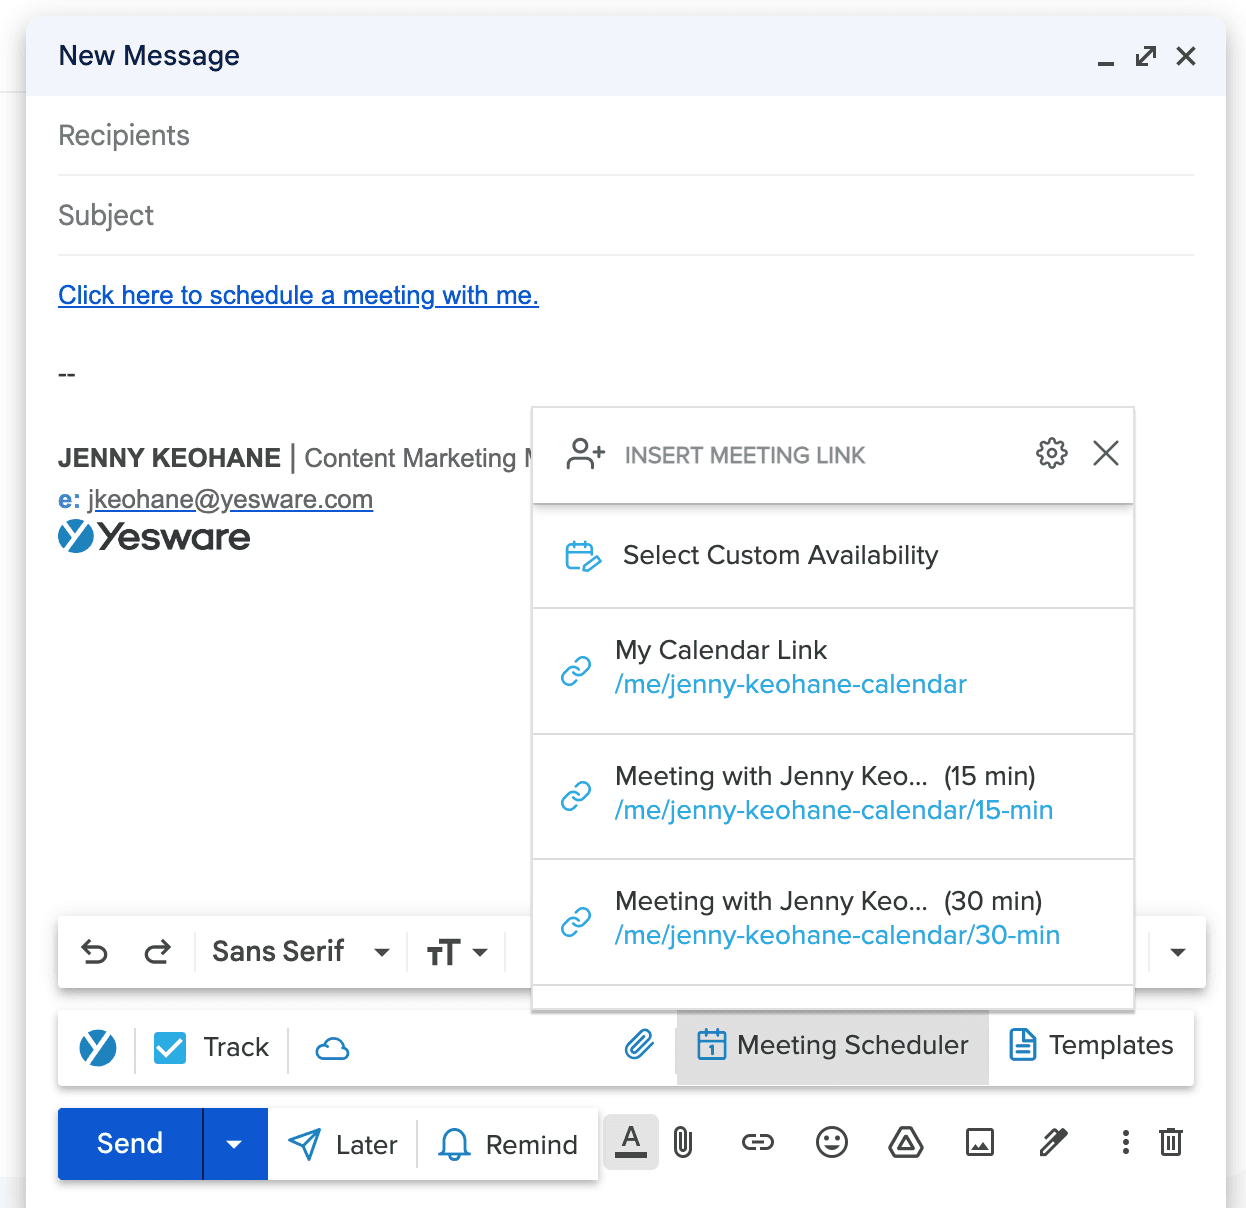
Task: Open My Calendar Link /me/jenny-keohane-calendar
Action: point(790,668)
